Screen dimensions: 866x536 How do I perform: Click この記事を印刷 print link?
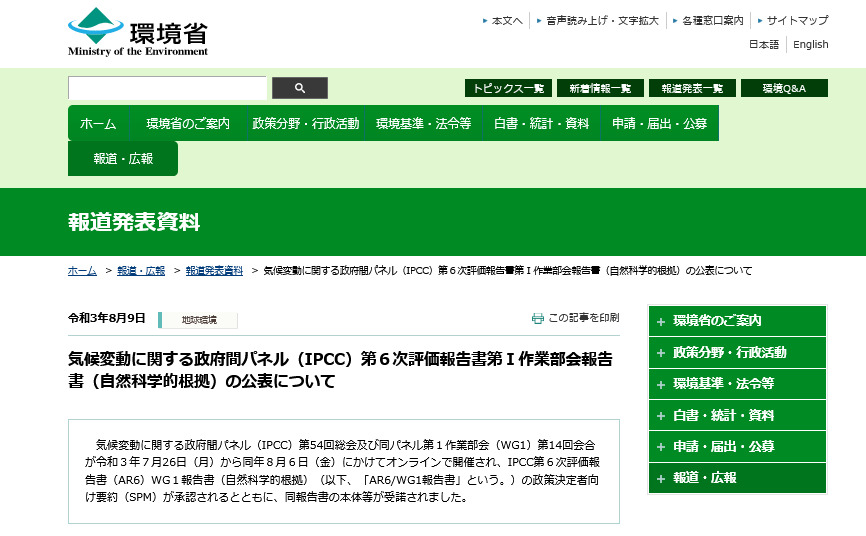coord(584,318)
